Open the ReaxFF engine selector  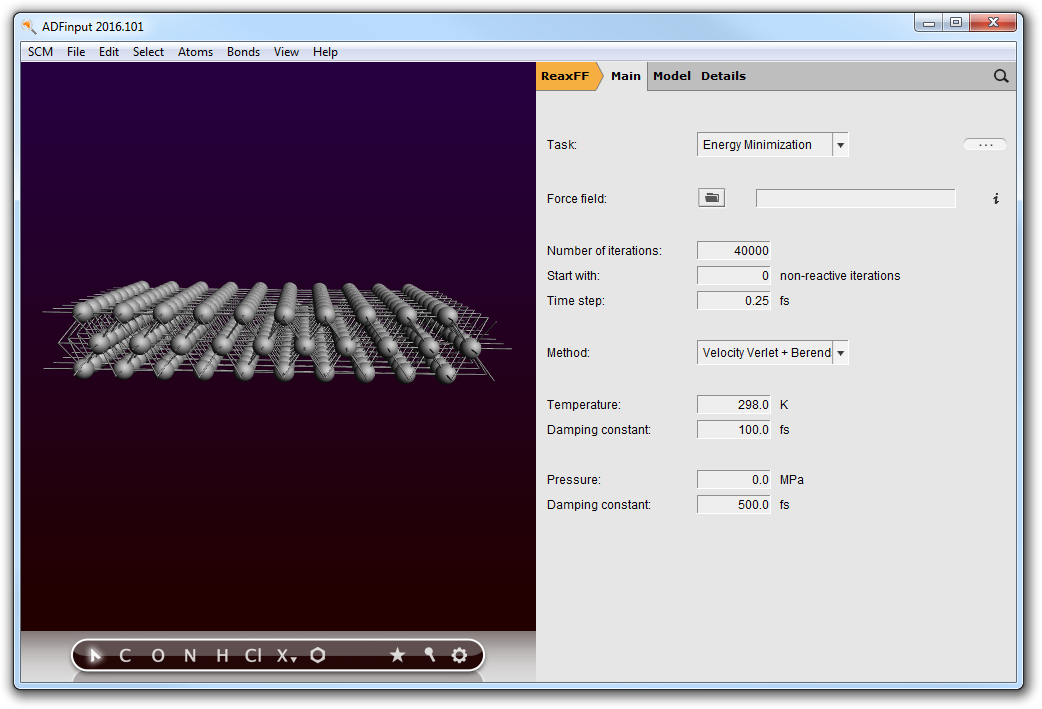(566, 76)
